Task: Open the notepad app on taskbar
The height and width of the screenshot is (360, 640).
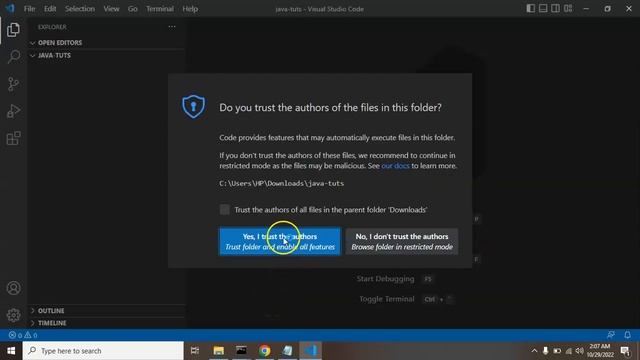Action: (287, 351)
